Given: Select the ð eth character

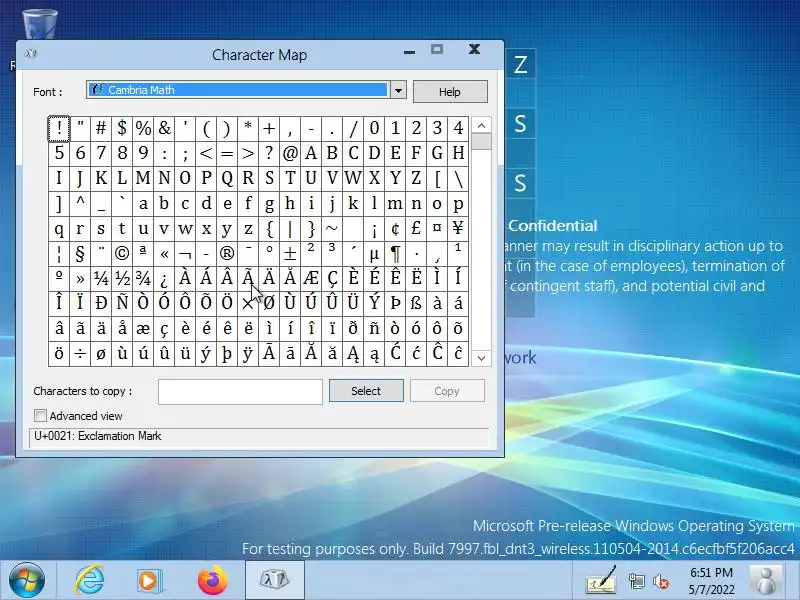Looking at the screenshot, I should [x=353, y=329].
